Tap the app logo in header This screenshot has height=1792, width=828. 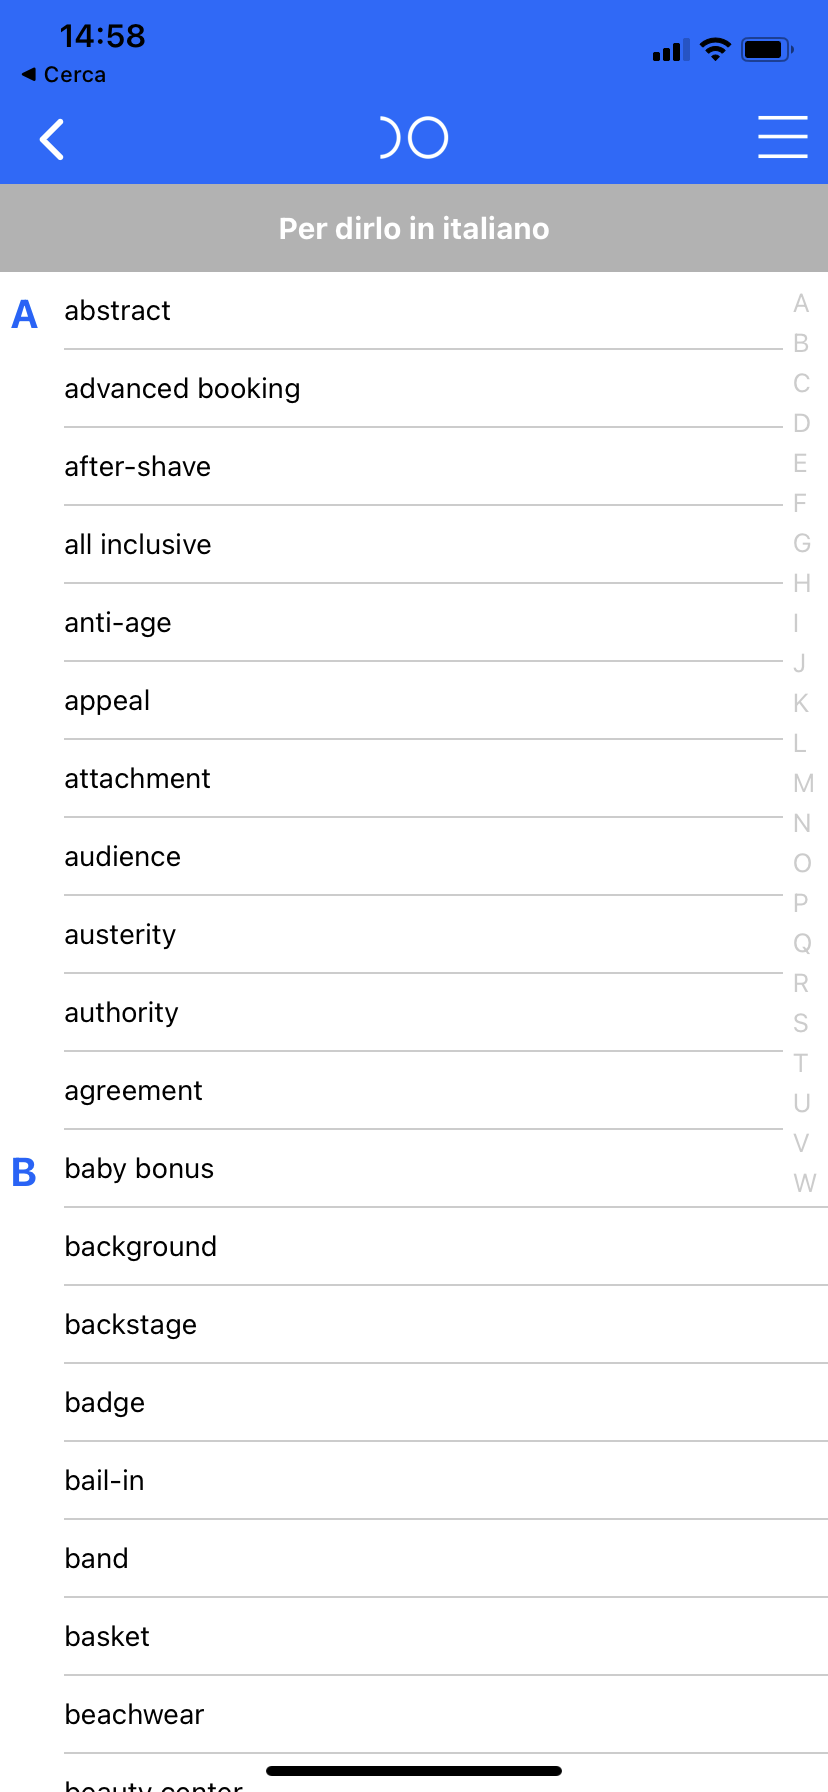(414, 138)
